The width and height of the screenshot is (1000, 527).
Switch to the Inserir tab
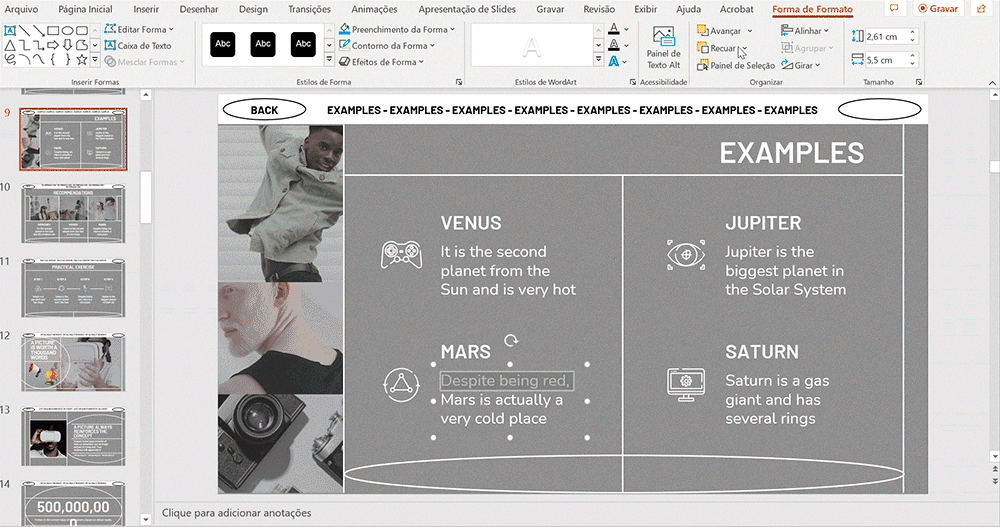tap(146, 9)
